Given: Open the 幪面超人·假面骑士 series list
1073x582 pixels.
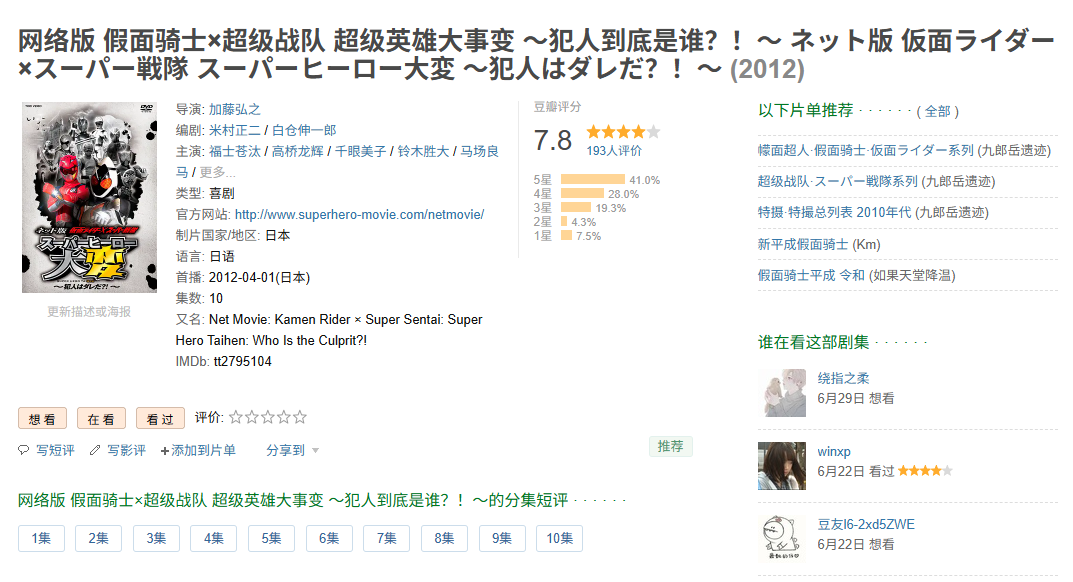Looking at the screenshot, I should [x=866, y=151].
